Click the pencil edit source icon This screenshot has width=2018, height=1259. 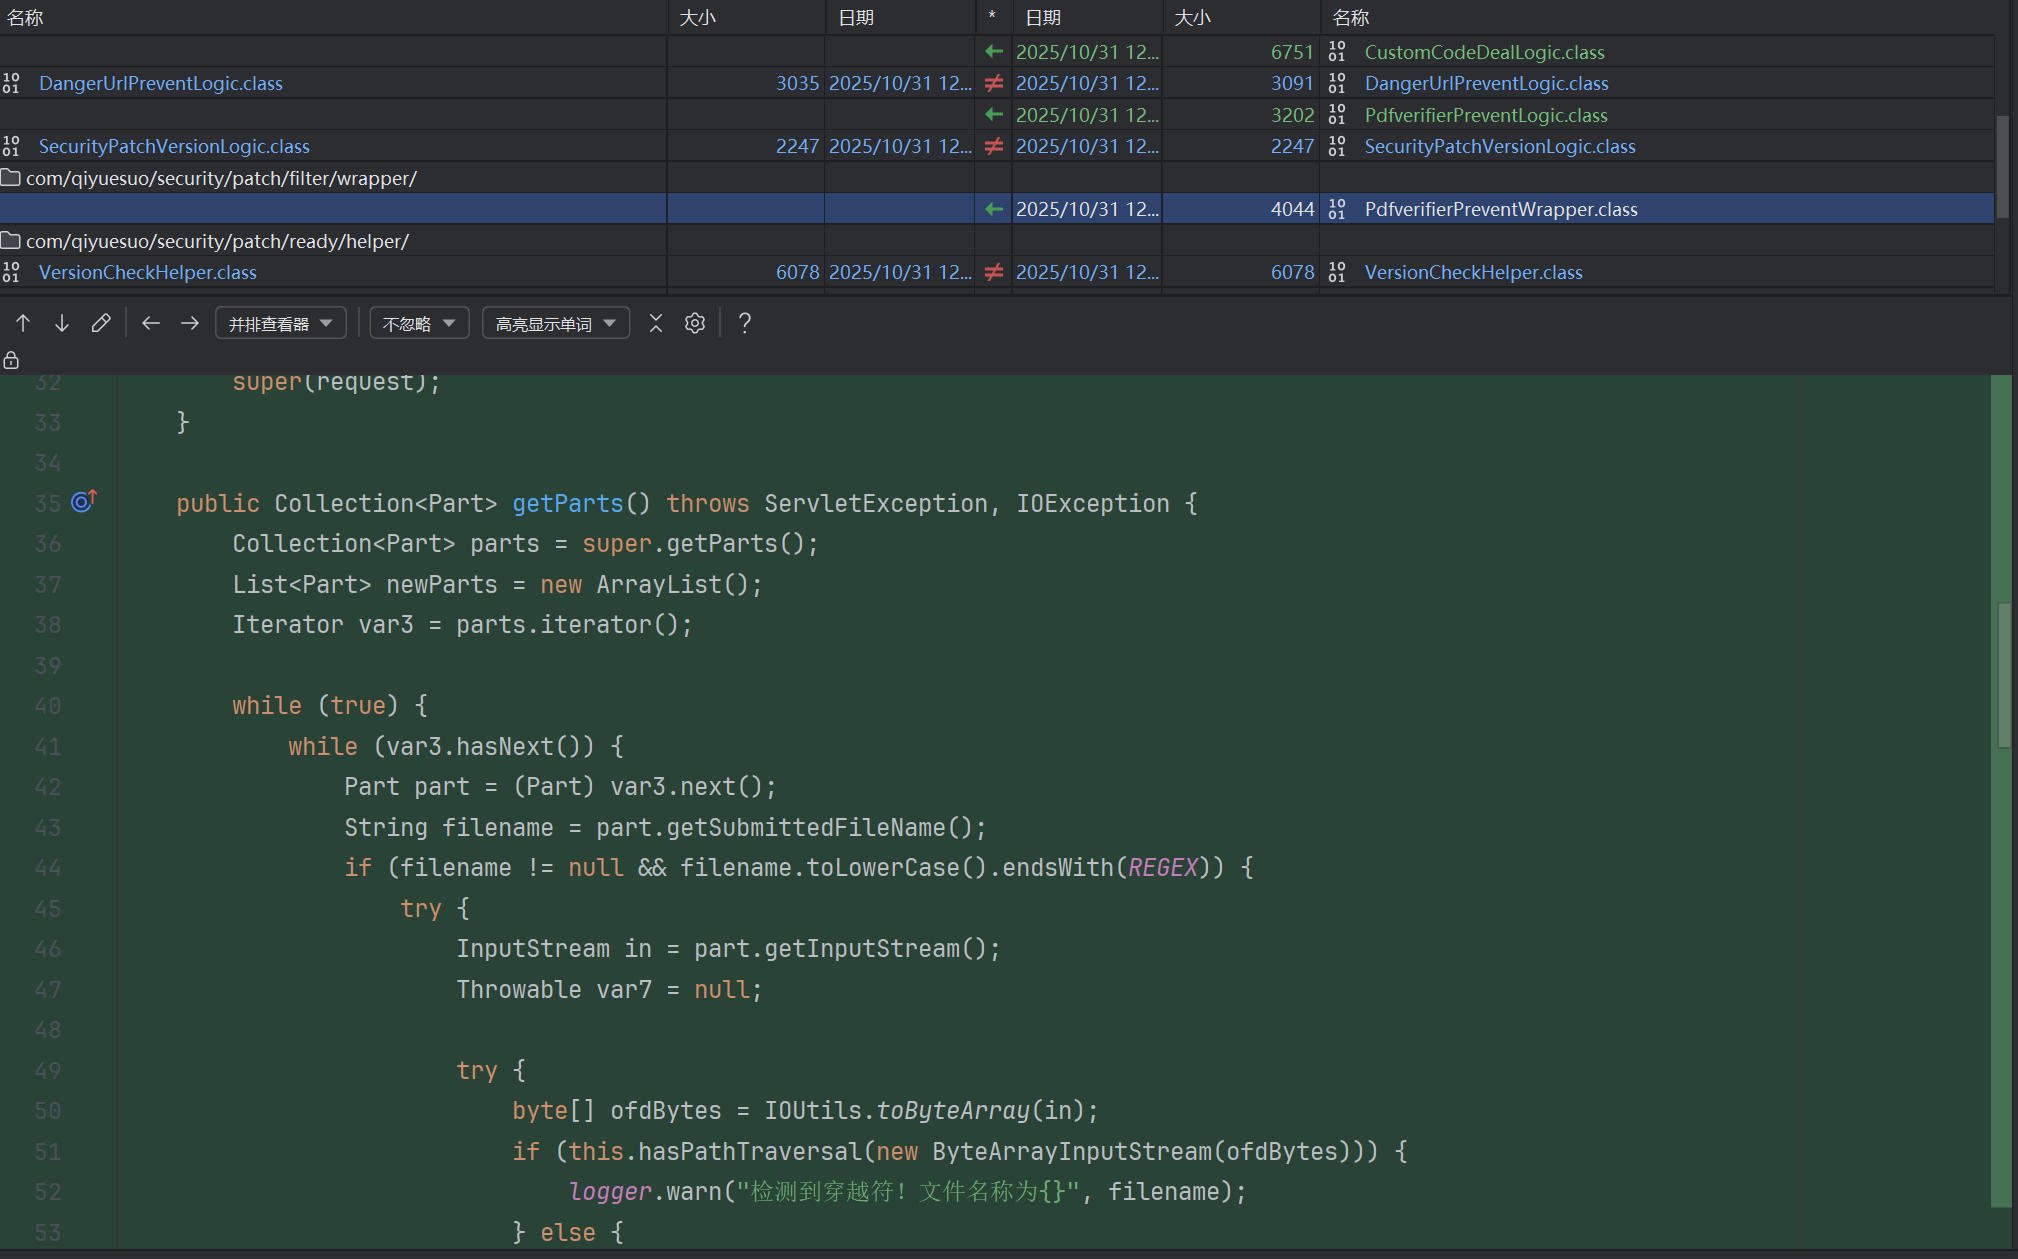(x=101, y=323)
